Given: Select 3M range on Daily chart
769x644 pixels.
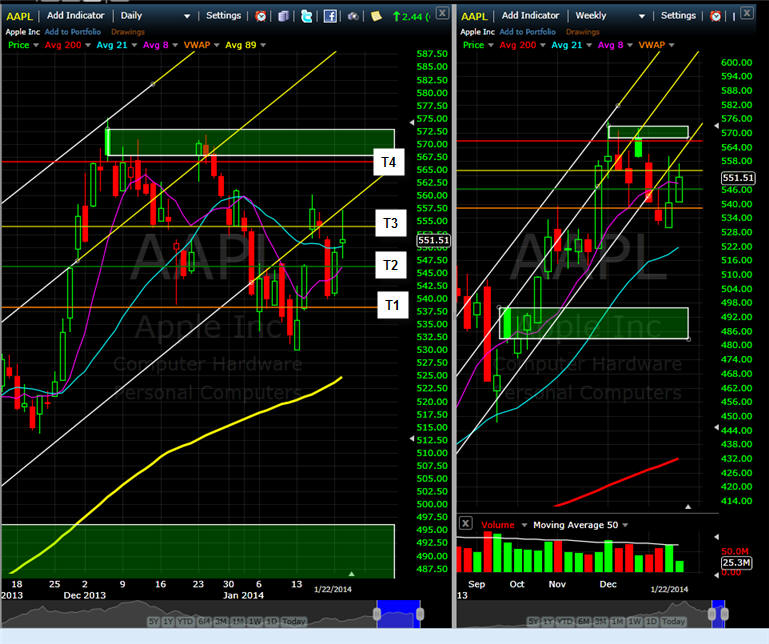Looking at the screenshot, I should pyautogui.click(x=221, y=621).
